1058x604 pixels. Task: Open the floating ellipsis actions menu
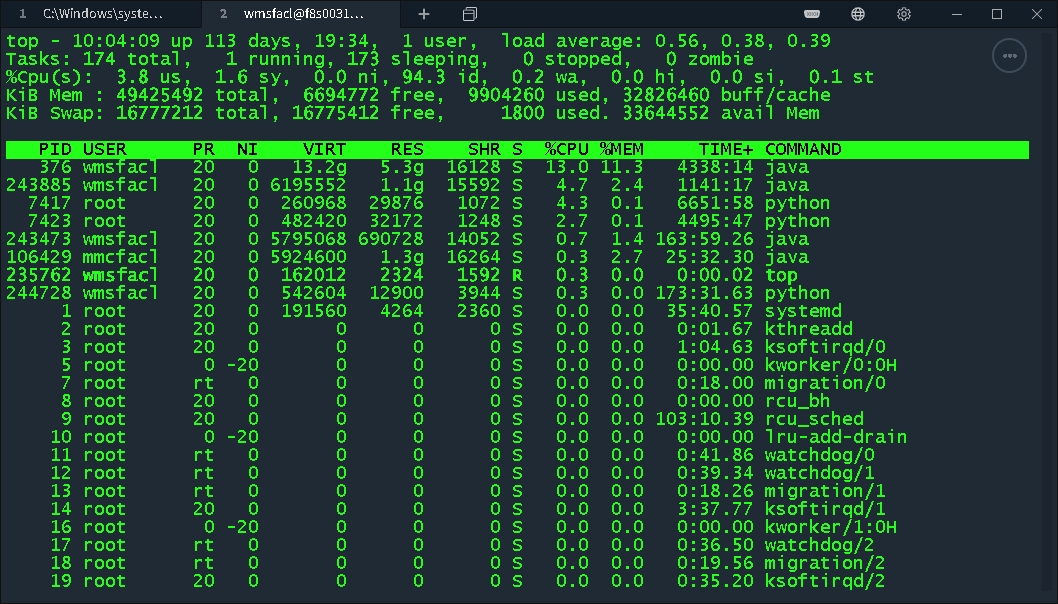click(x=1009, y=56)
